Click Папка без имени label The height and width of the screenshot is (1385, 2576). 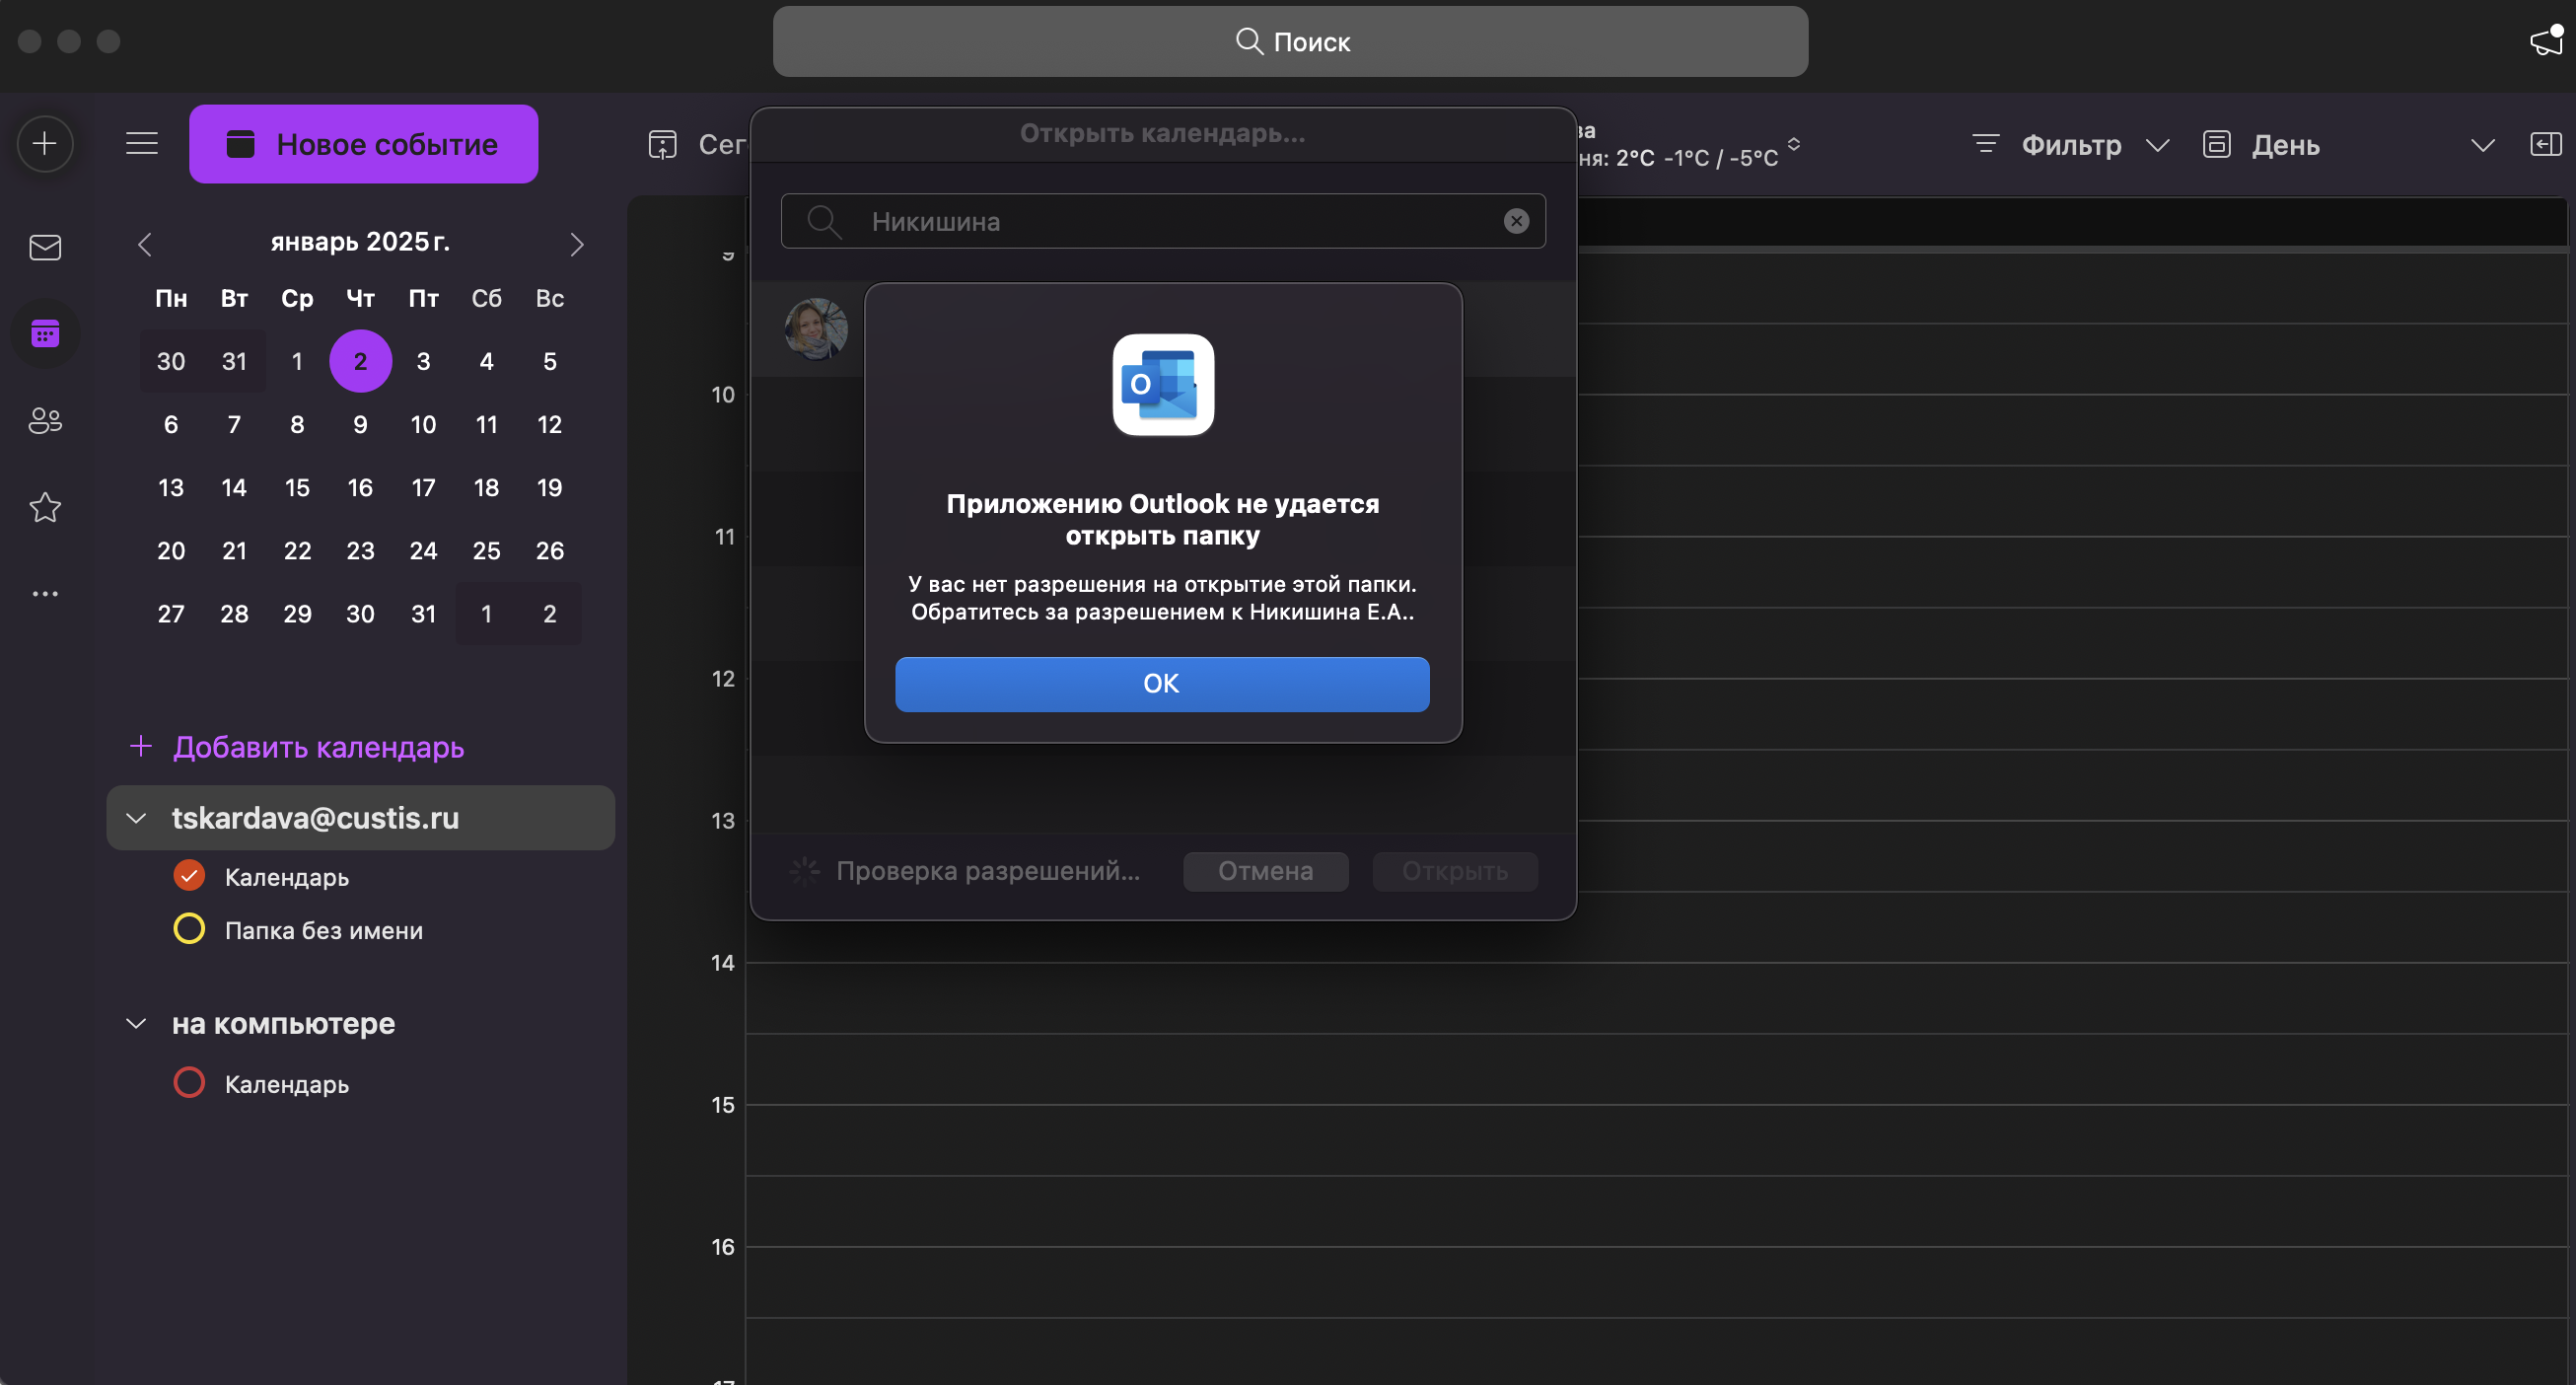click(324, 931)
